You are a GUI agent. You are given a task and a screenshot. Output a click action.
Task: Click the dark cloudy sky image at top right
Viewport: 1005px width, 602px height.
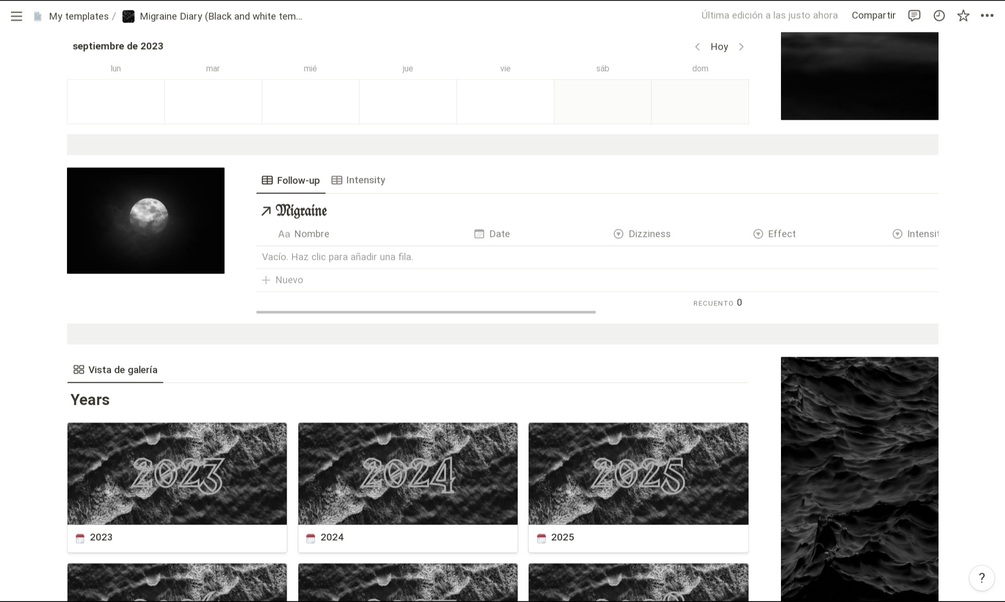point(860,76)
